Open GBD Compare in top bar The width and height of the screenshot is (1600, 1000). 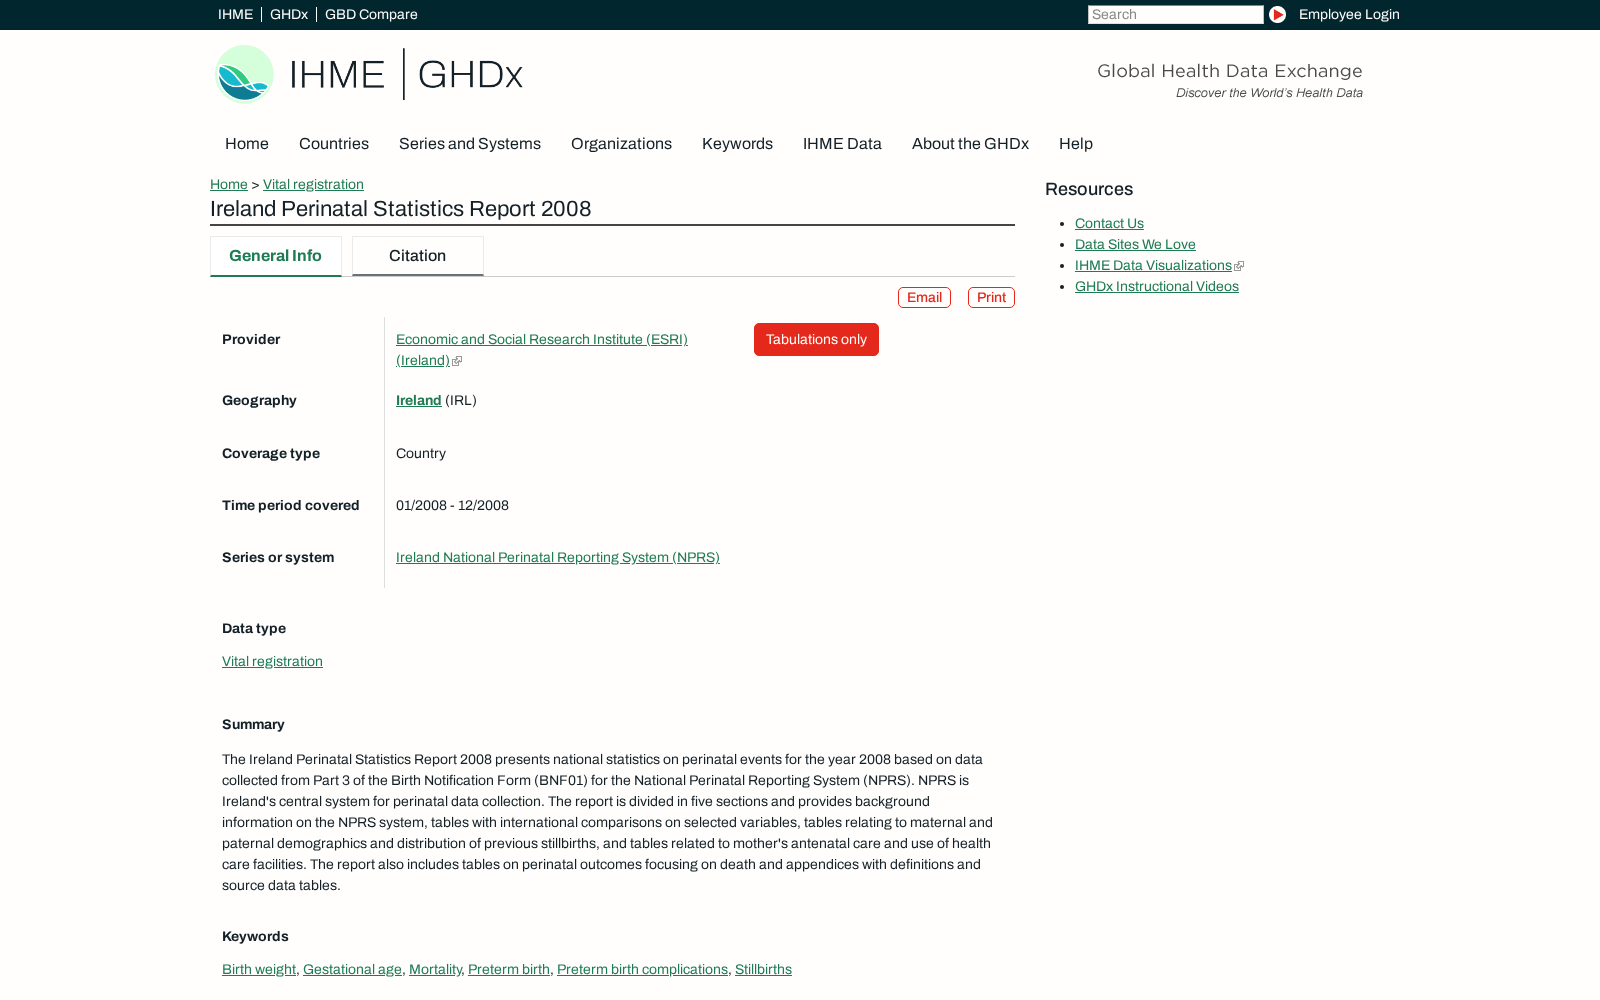[371, 14]
